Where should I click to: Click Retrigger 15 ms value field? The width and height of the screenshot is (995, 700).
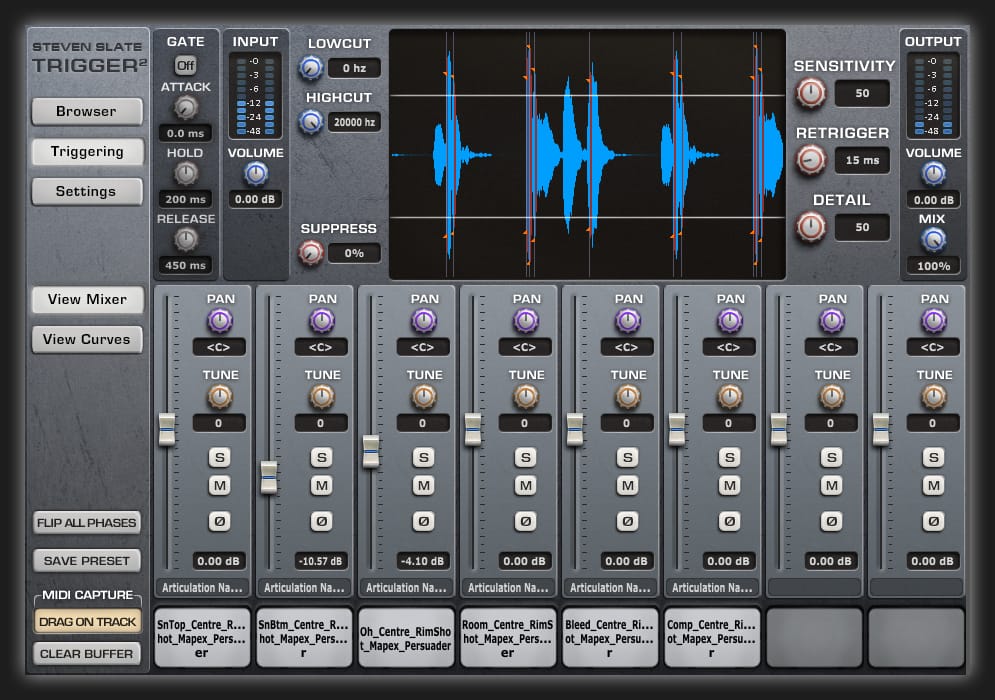(x=862, y=161)
